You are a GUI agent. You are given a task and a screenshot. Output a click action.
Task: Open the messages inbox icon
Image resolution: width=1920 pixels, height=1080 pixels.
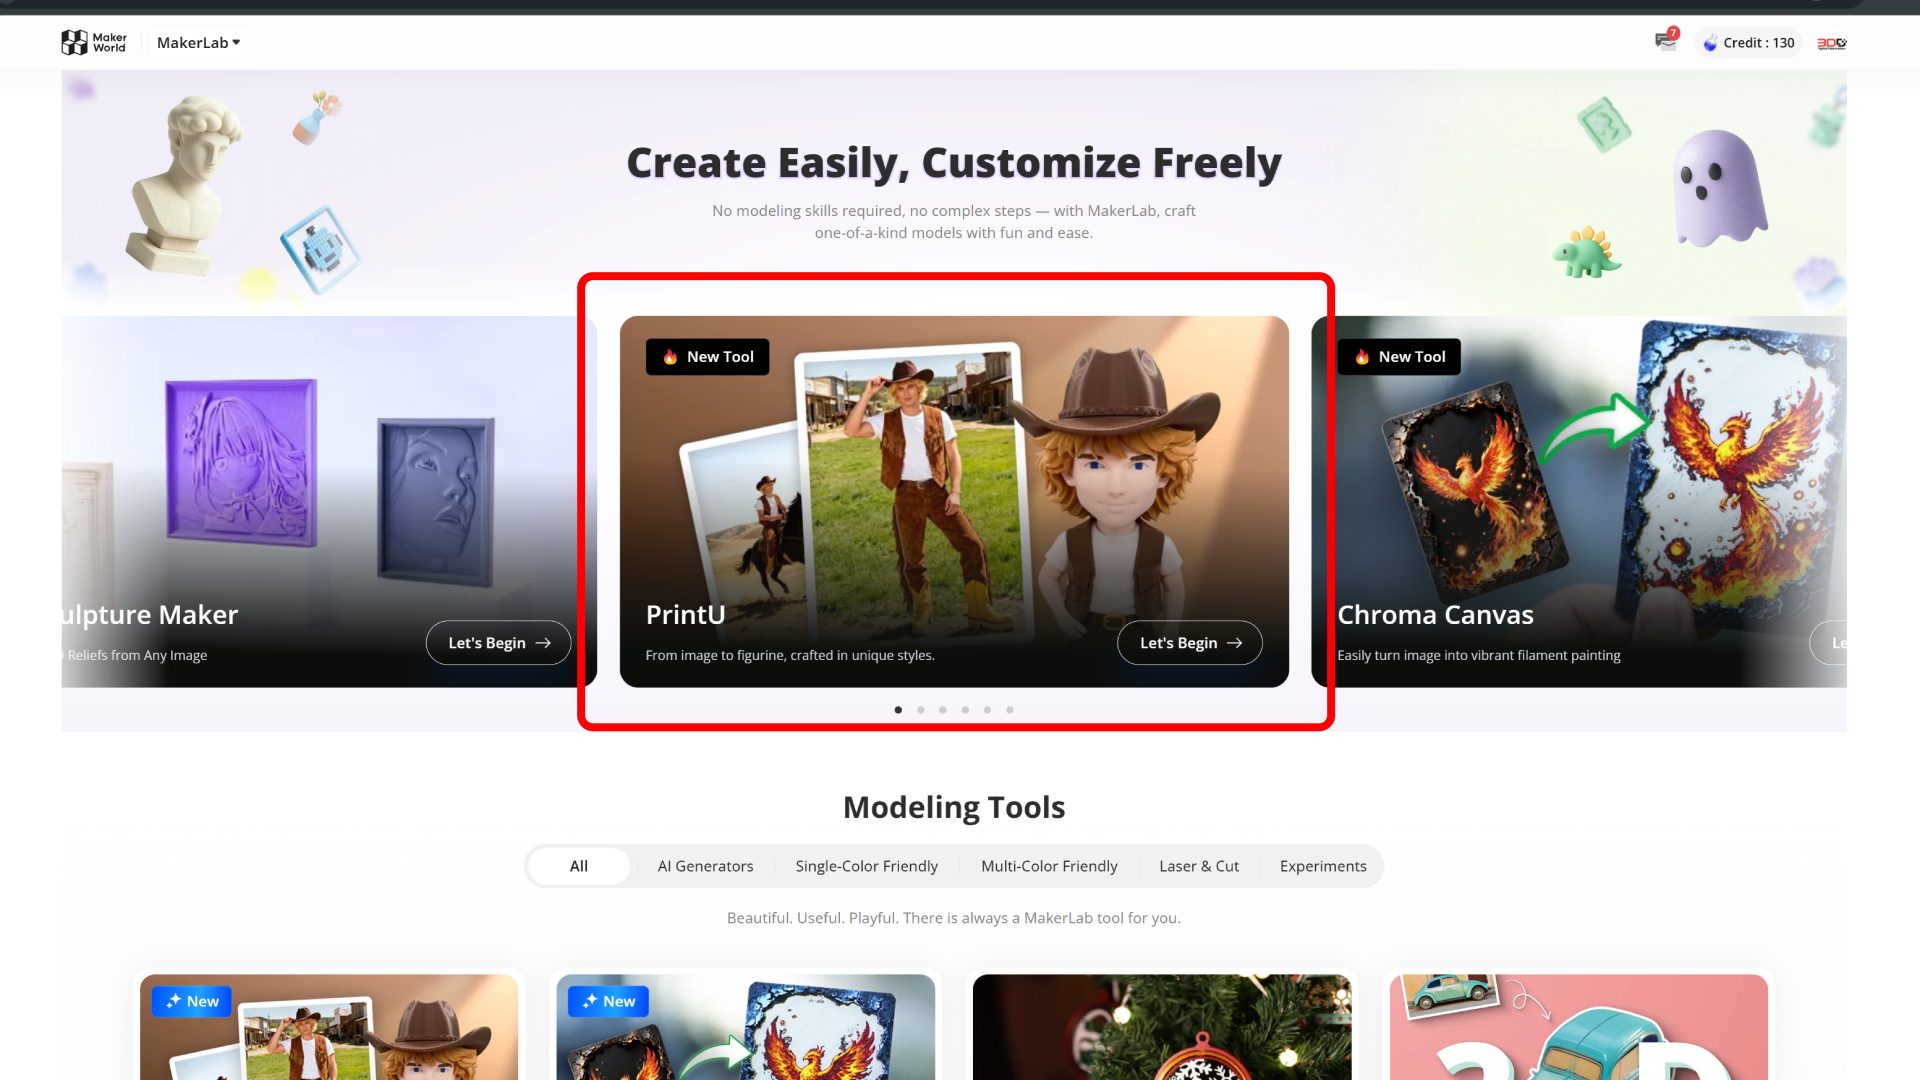[x=1665, y=41]
